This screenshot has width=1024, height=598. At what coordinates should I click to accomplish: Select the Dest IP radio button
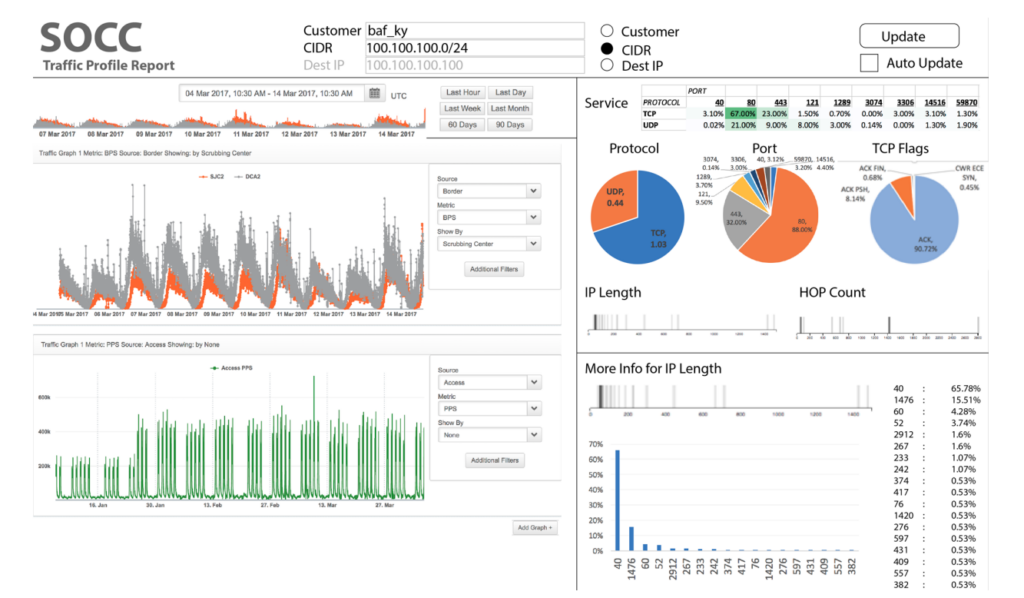606,65
